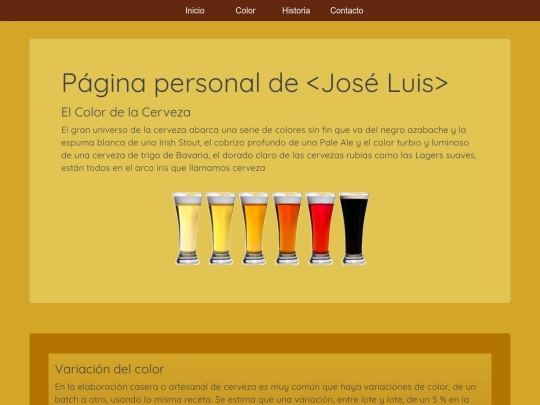Click the dark orange copper beer glass

287,228
